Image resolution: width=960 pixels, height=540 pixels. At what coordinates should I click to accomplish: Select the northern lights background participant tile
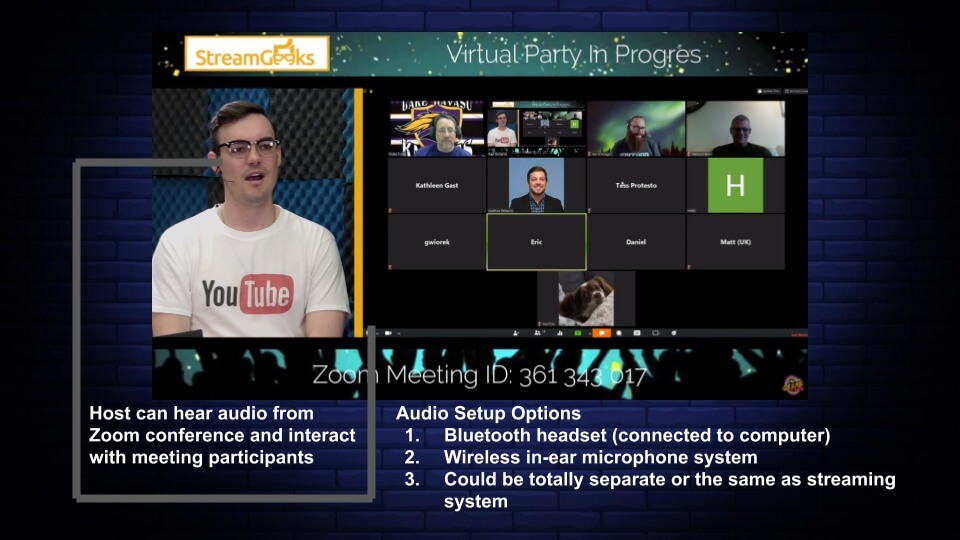tap(636, 129)
